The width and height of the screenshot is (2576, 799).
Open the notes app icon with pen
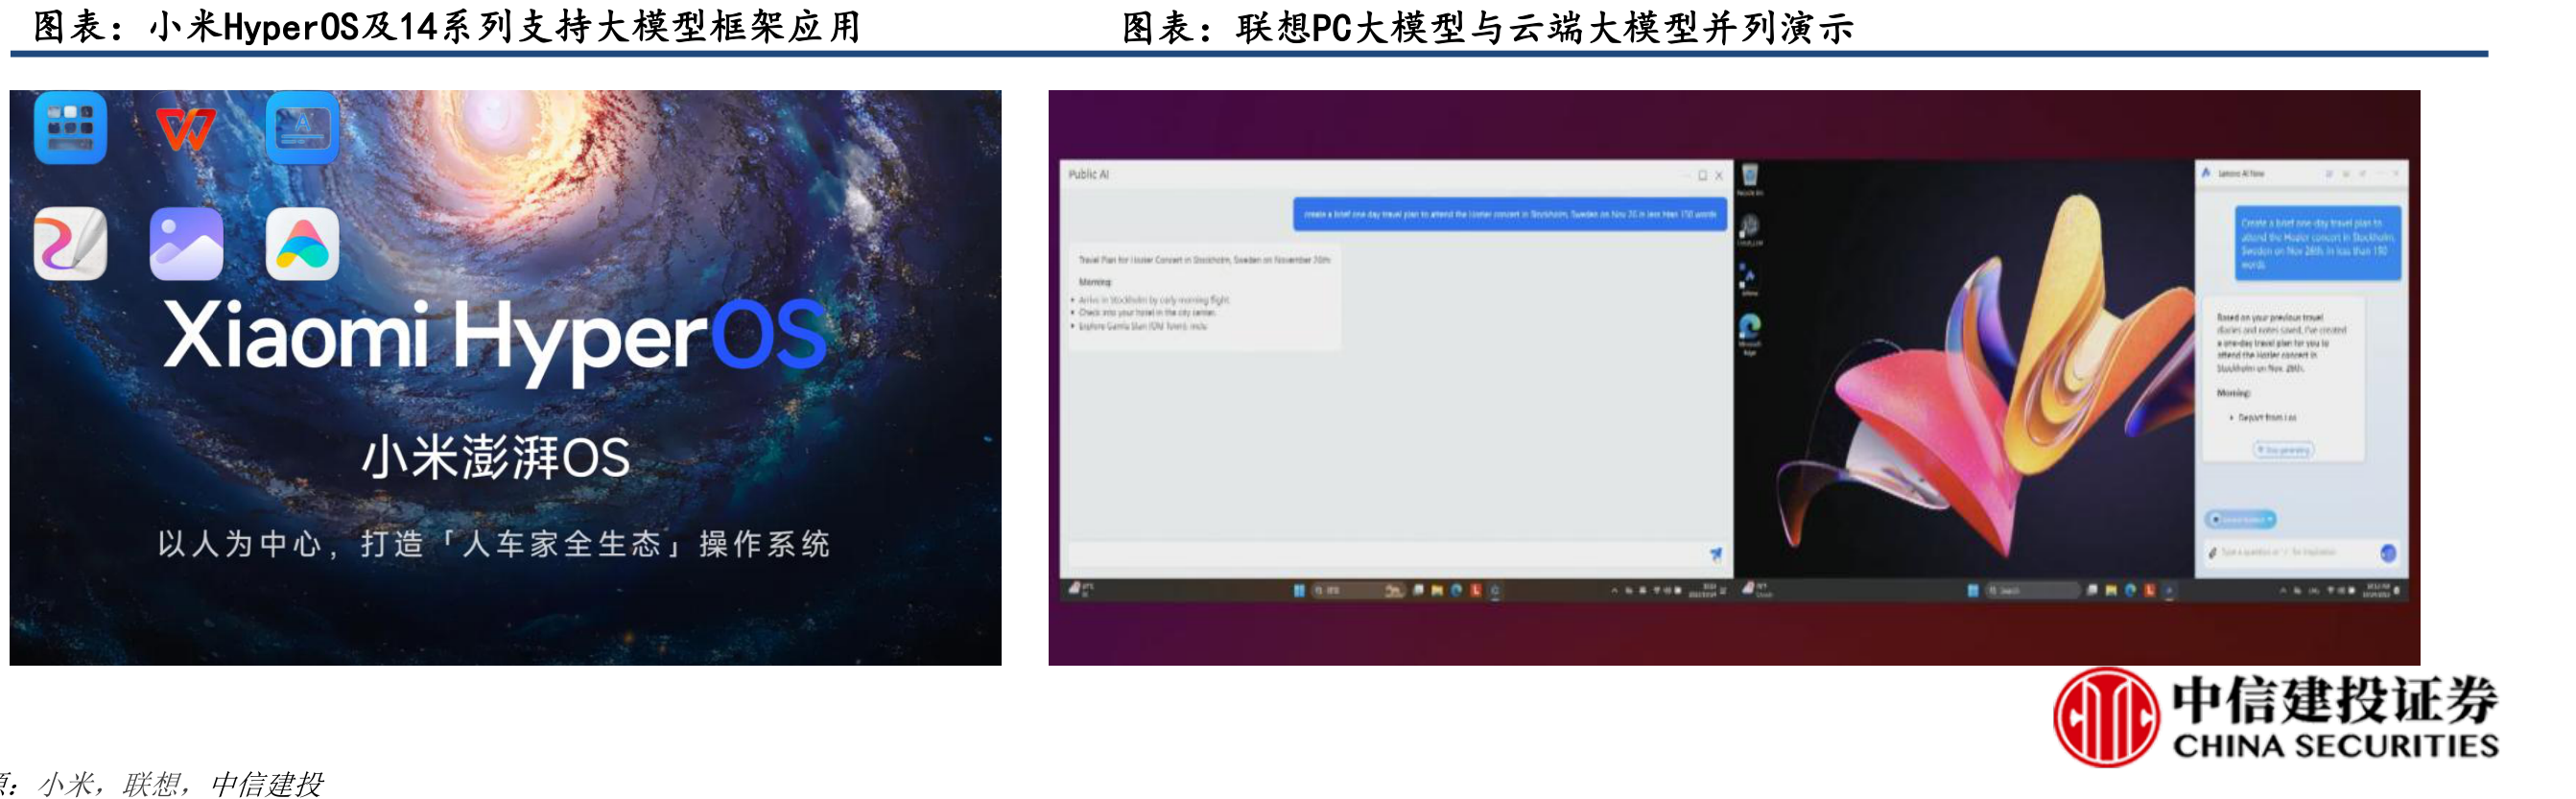(x=70, y=244)
